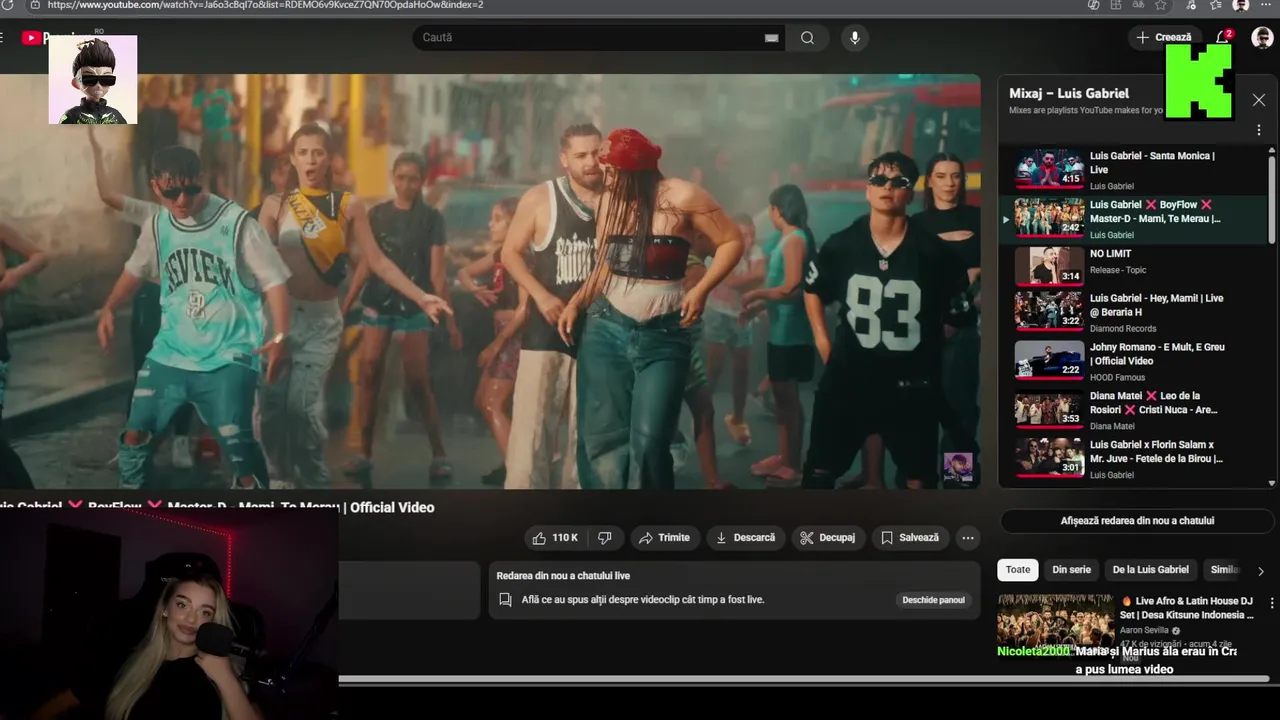
Task: Click Afișează redarea din nou a chatului
Action: point(1137,521)
